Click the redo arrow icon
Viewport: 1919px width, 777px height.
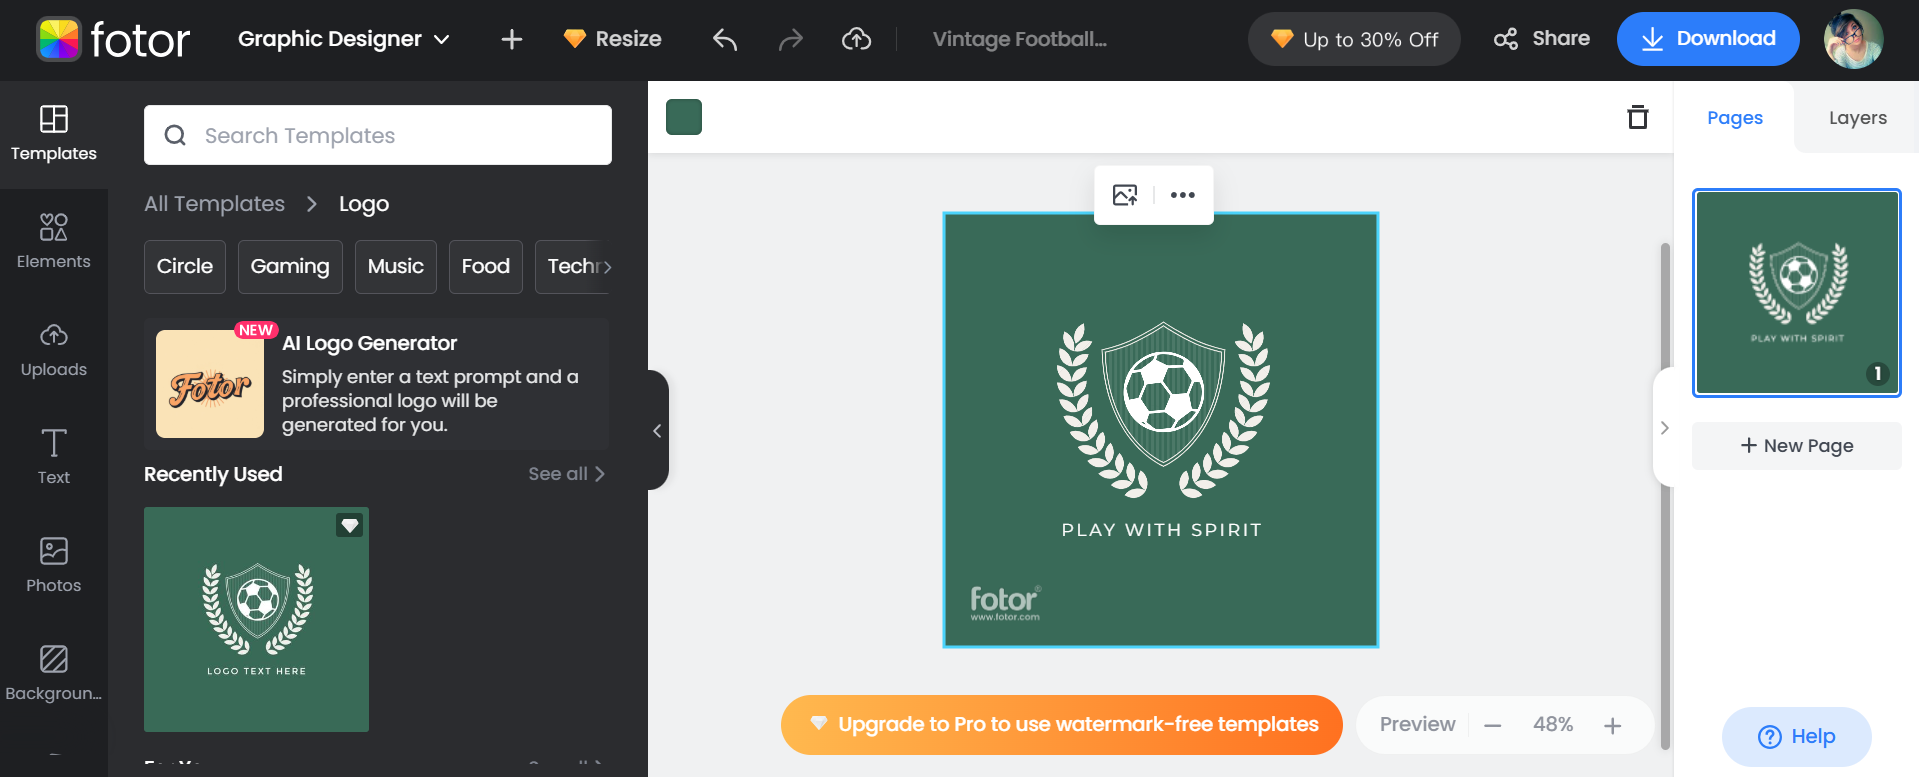coord(791,39)
